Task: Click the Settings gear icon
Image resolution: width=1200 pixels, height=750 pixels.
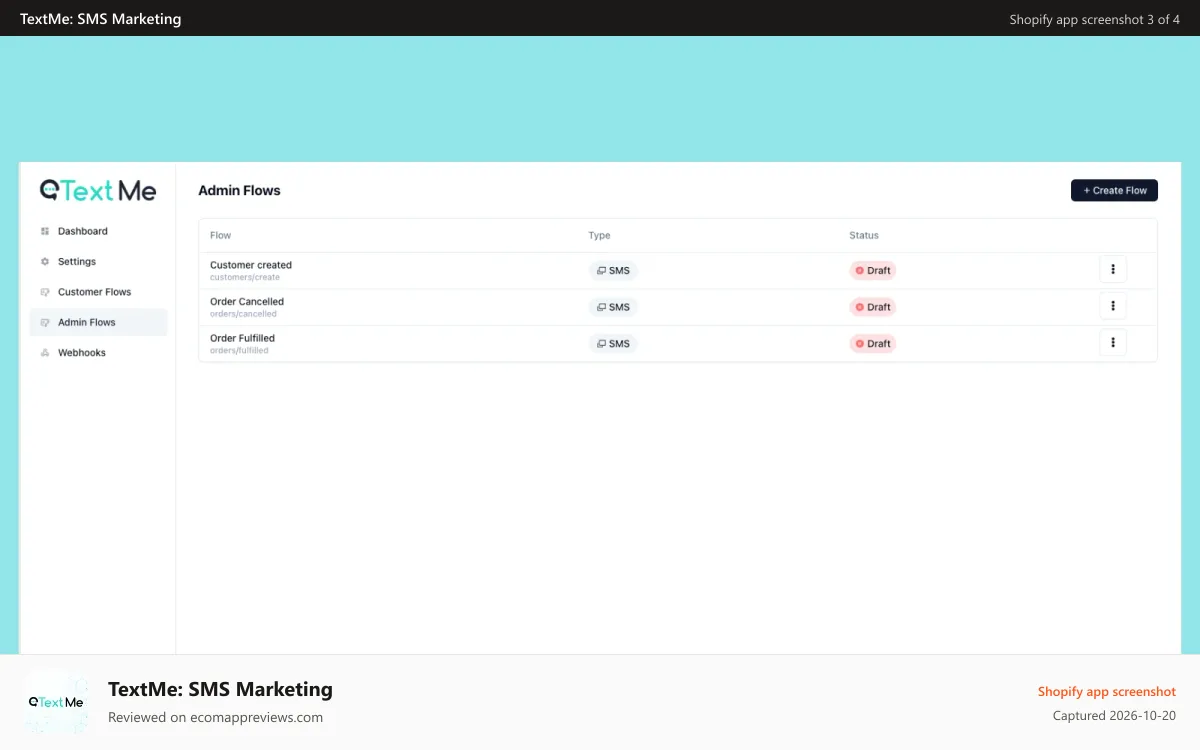Action: pos(45,262)
